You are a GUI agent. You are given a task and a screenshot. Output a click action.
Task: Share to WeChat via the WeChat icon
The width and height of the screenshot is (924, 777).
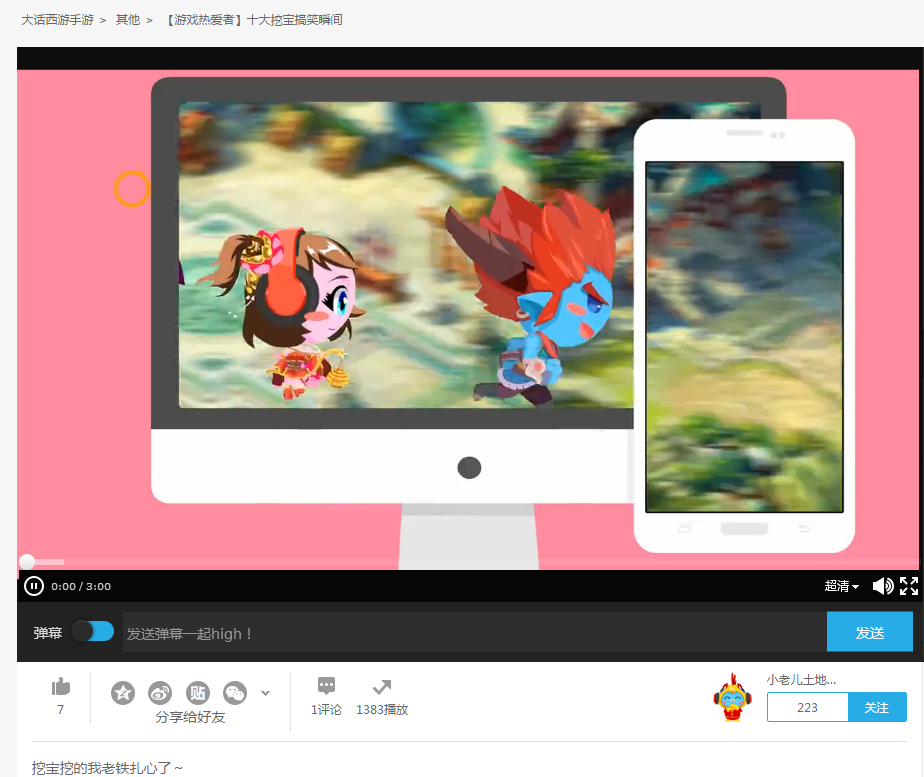coord(235,693)
